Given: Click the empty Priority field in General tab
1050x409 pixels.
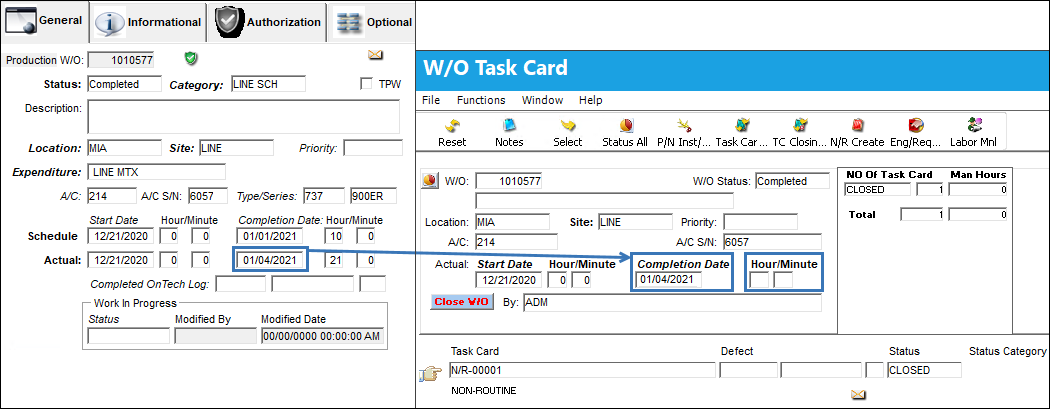Looking at the screenshot, I should point(373,148).
